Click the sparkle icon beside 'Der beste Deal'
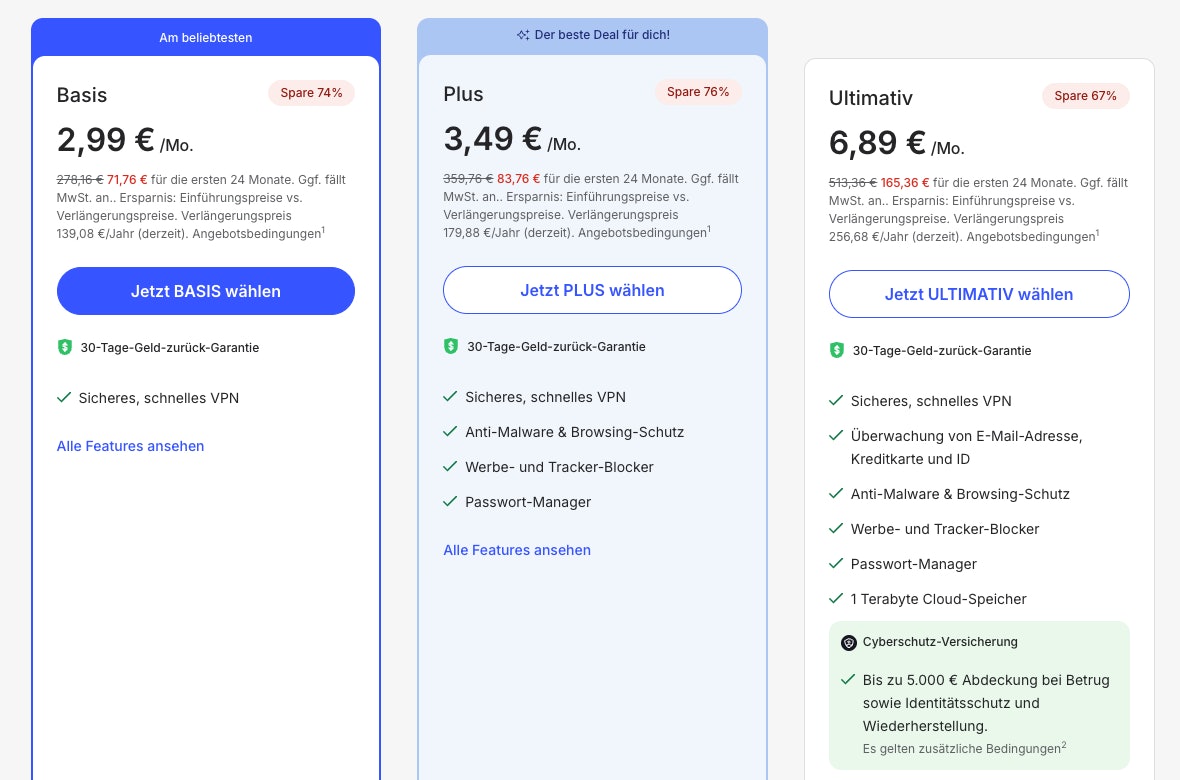Viewport: 1180px width, 780px height. [x=522, y=35]
